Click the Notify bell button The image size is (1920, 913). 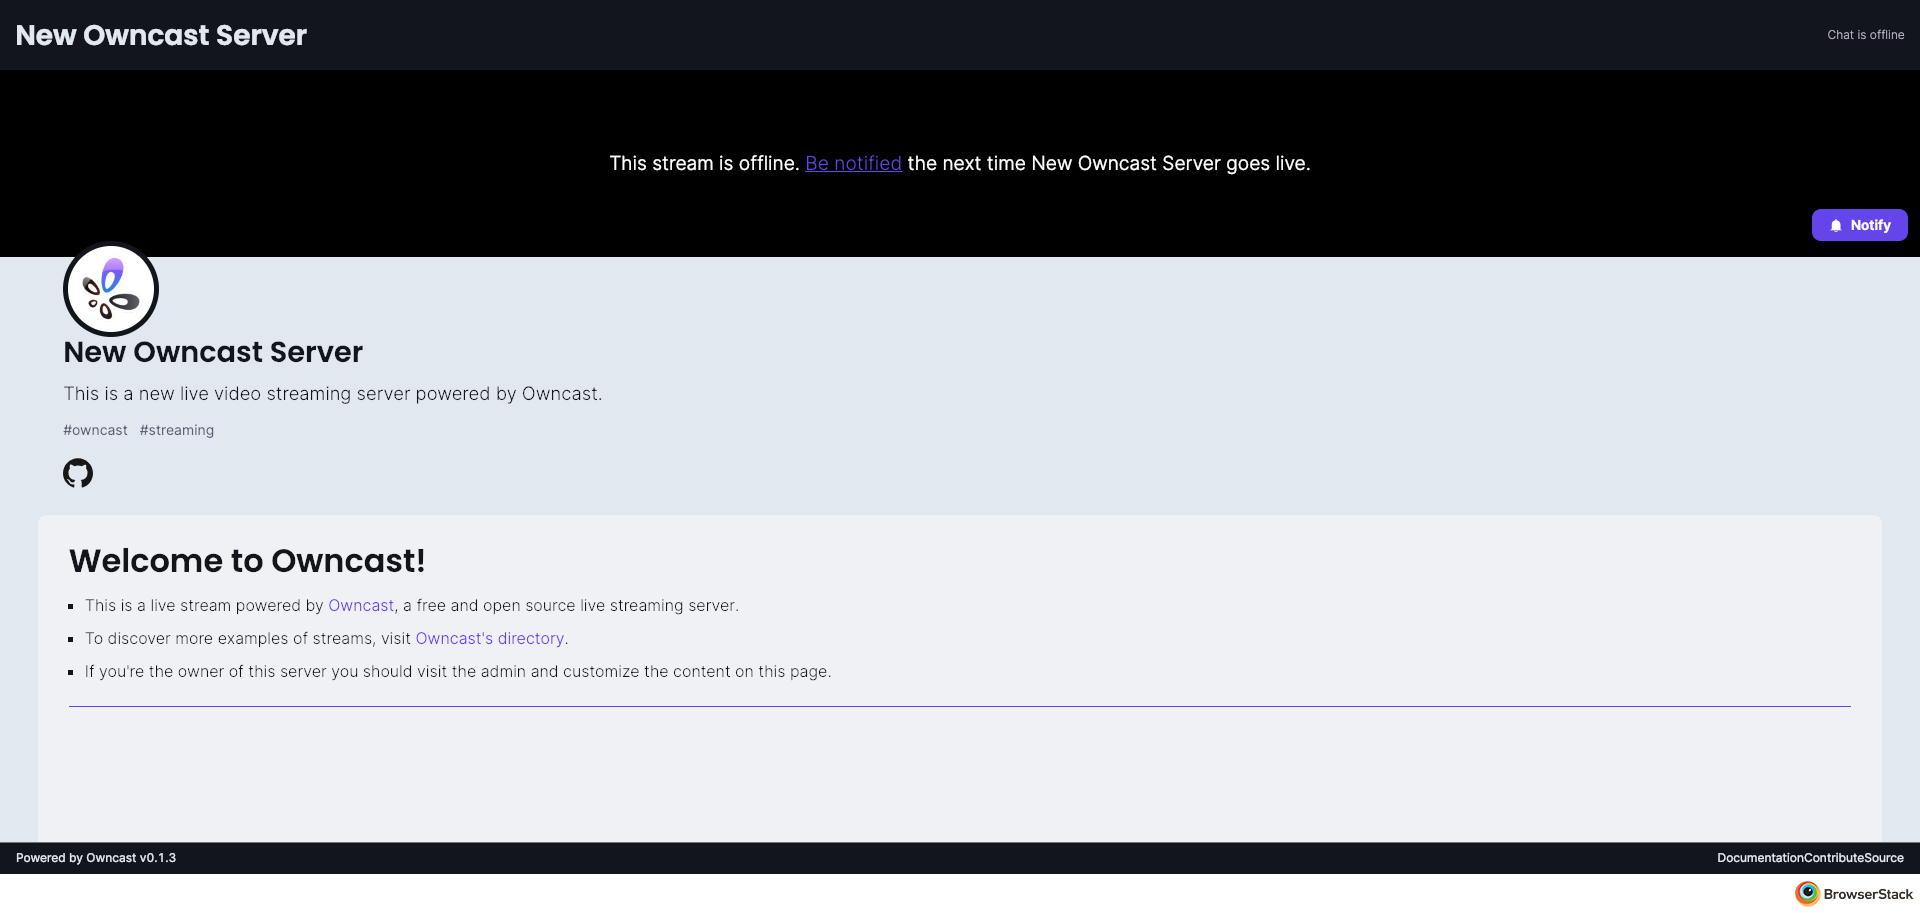[1859, 225]
